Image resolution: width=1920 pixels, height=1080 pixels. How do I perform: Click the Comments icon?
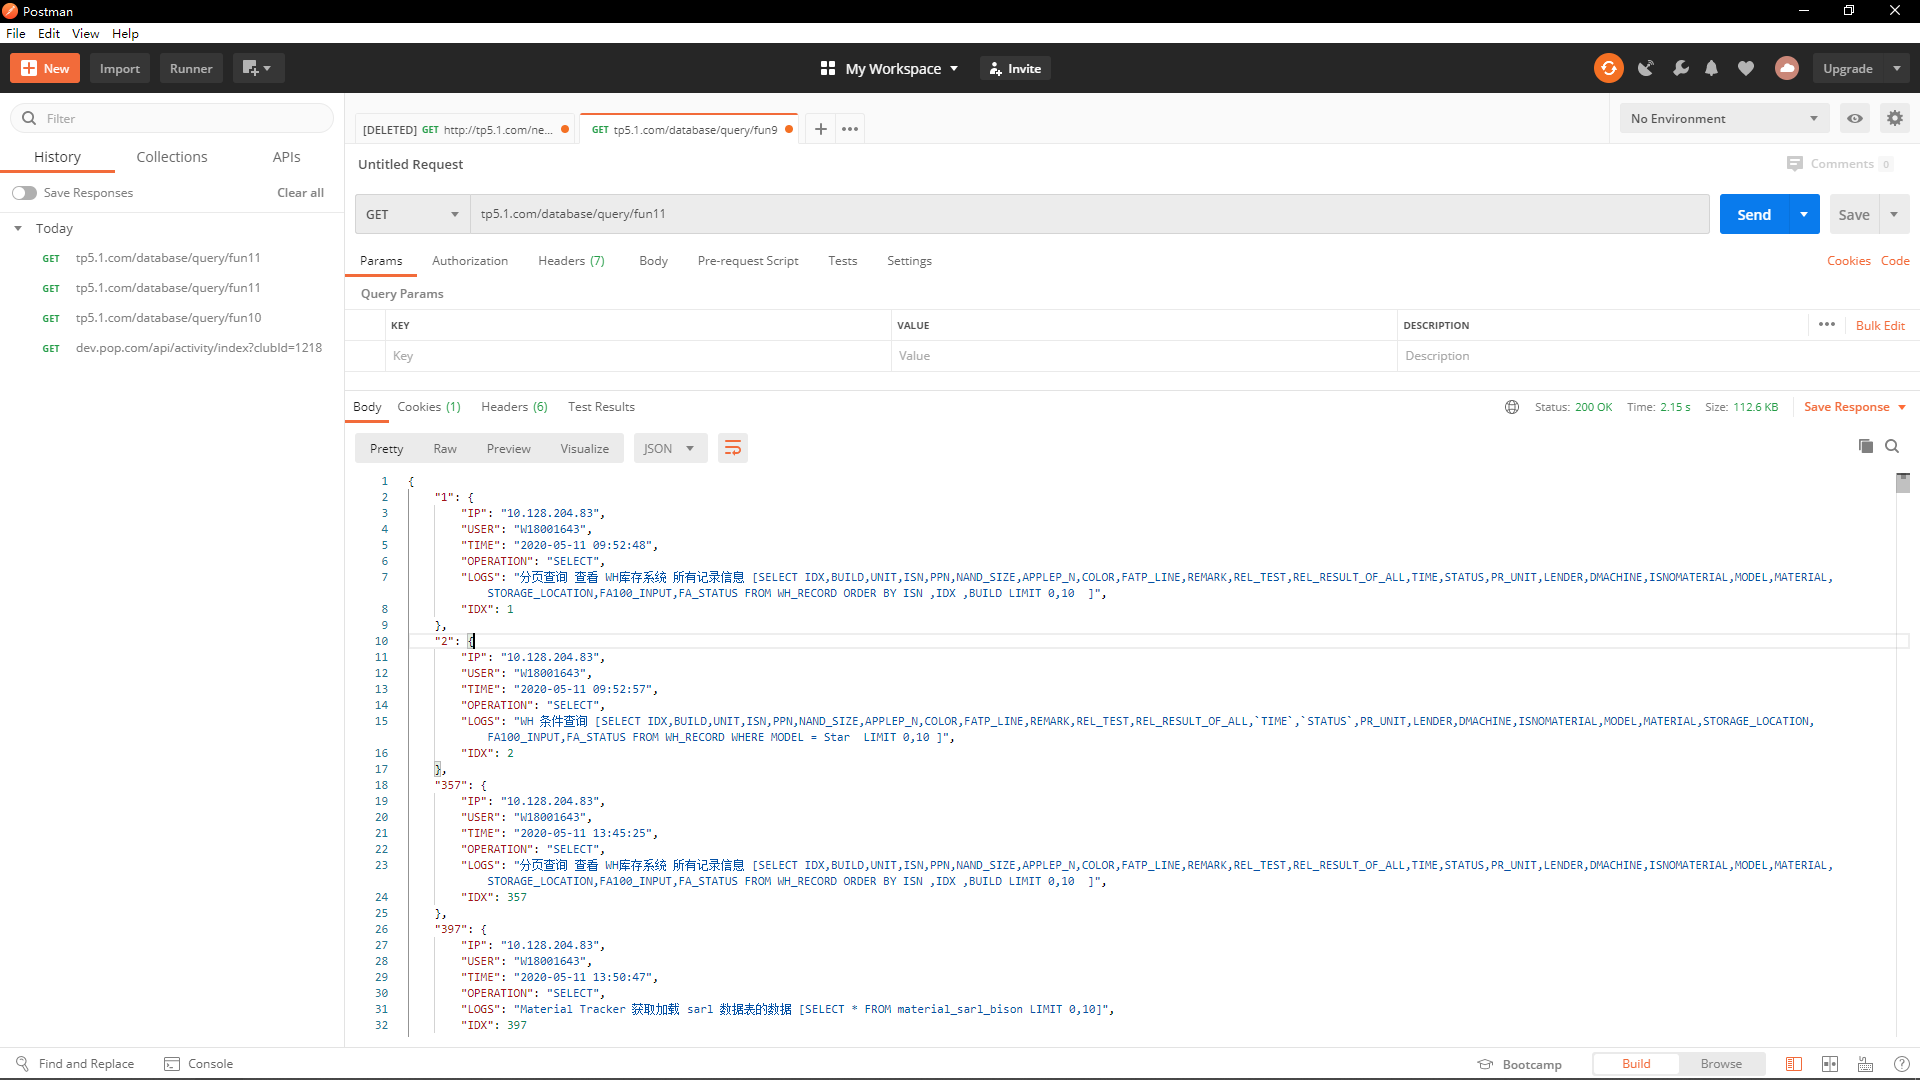pyautogui.click(x=1795, y=164)
